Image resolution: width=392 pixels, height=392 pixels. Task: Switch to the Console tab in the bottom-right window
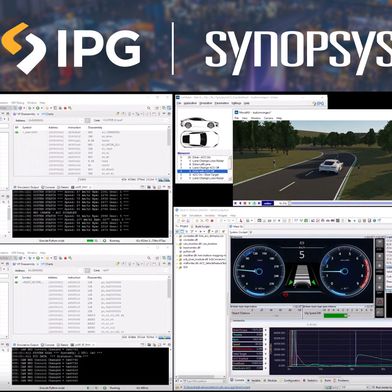(238, 380)
